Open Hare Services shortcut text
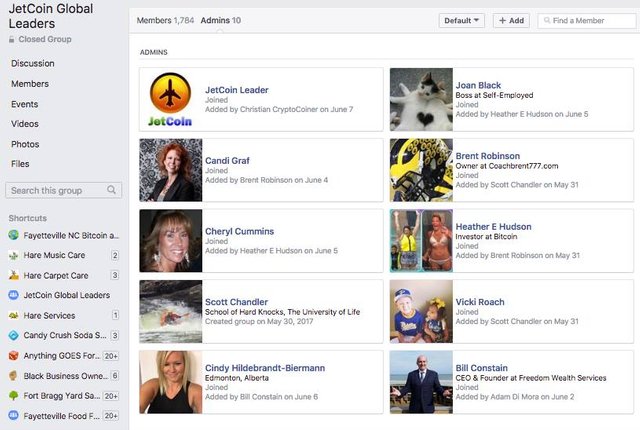This screenshot has height=430, width=640. (49, 316)
